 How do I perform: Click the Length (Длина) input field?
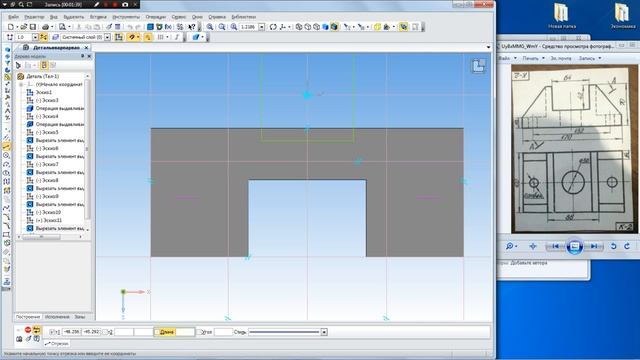click(185, 332)
